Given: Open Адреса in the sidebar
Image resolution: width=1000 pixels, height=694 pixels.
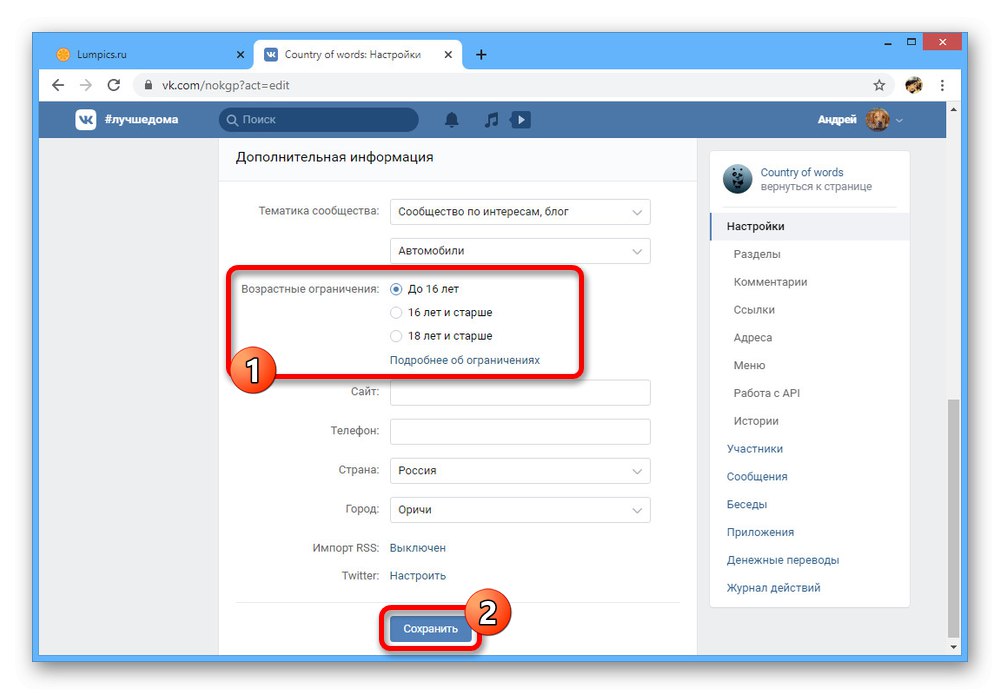Looking at the screenshot, I should (x=753, y=337).
